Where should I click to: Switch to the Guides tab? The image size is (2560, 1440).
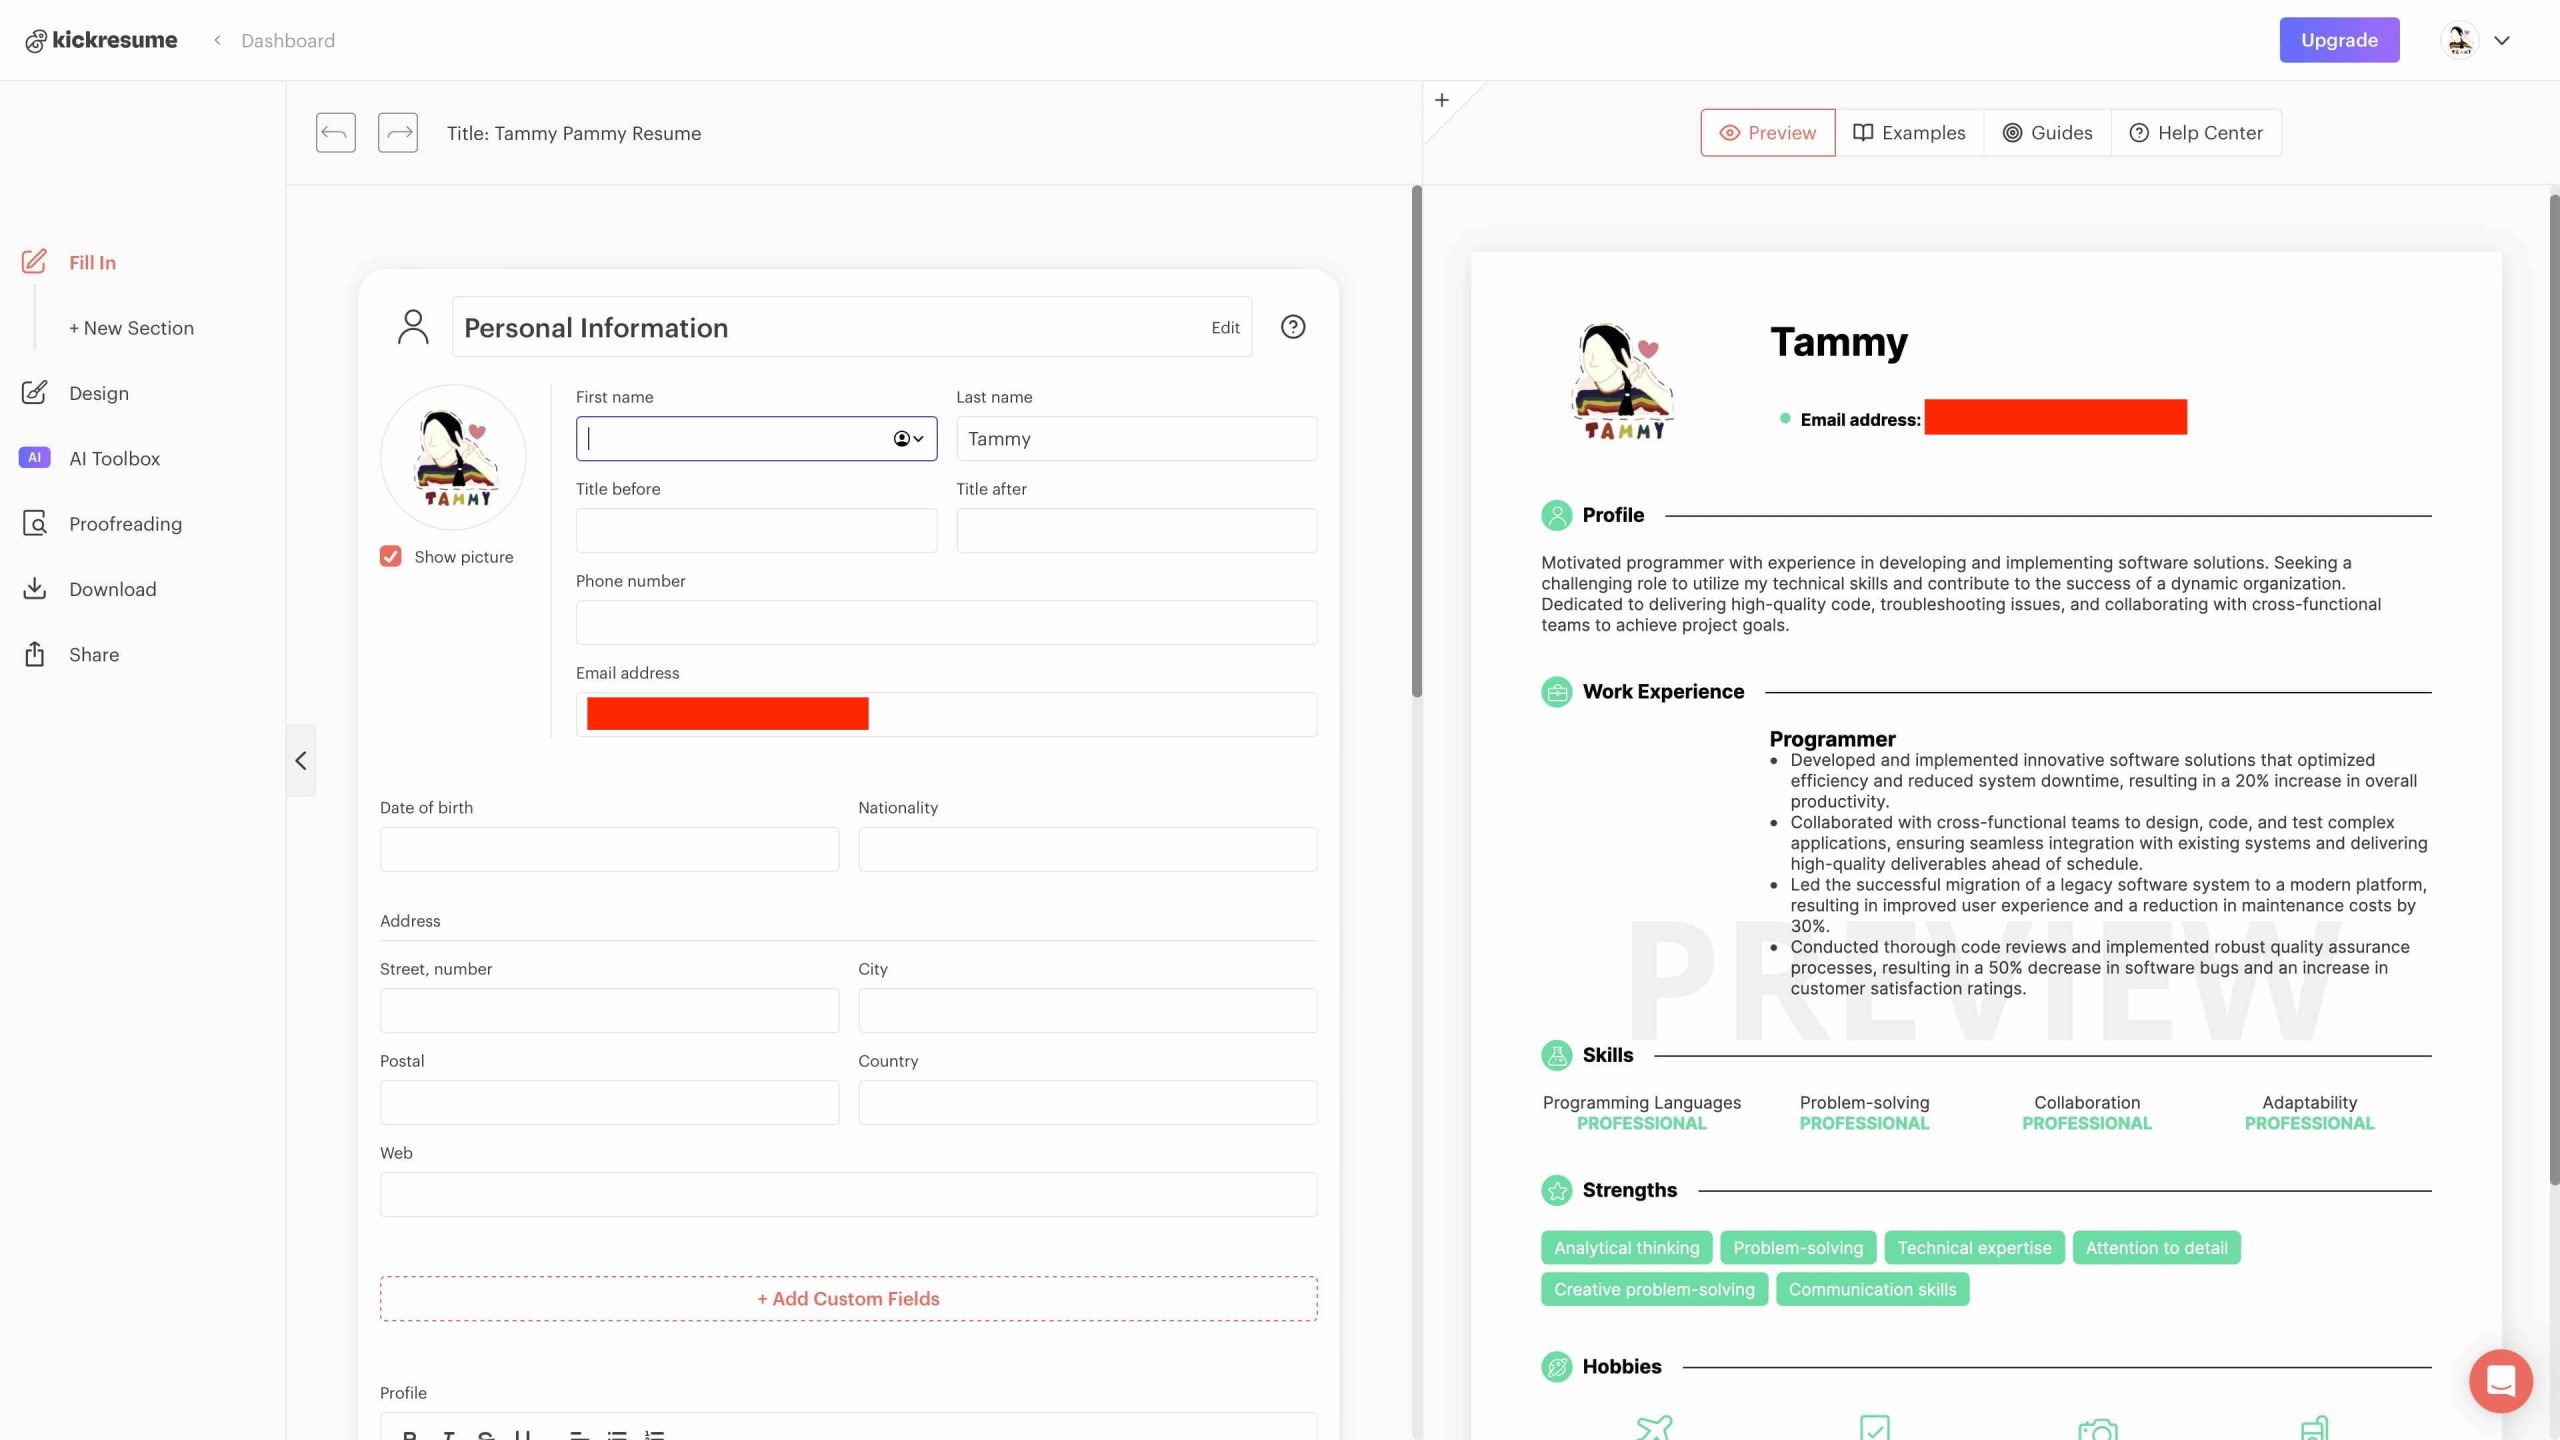click(x=2047, y=133)
